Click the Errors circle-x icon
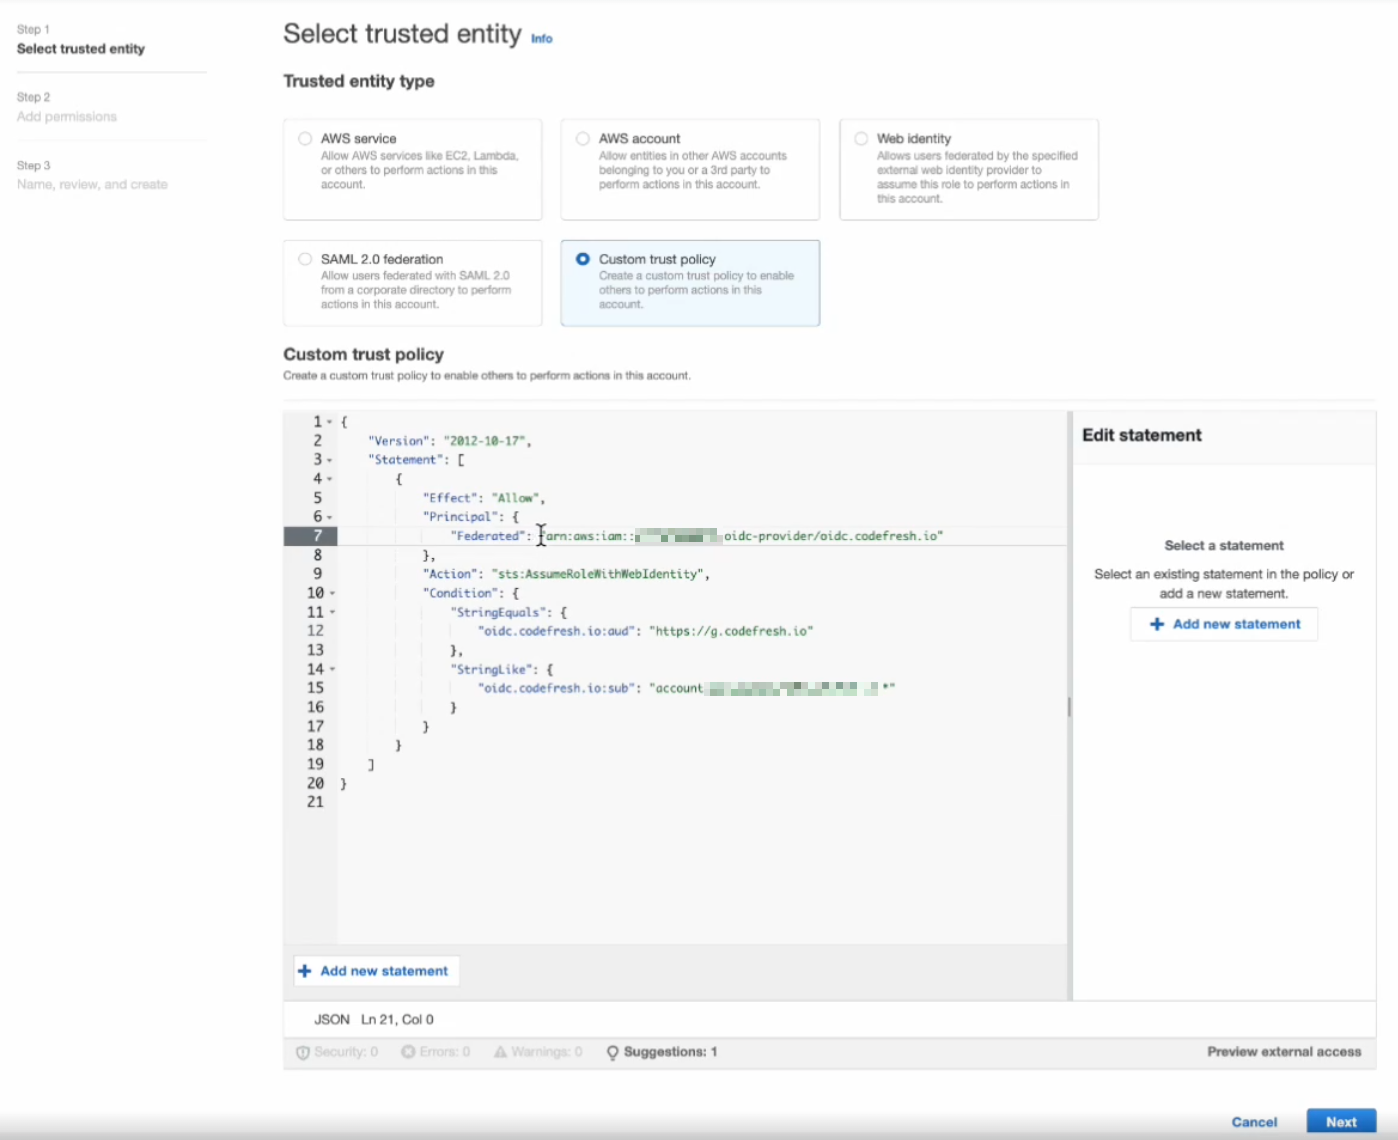This screenshot has height=1140, width=1398. (x=408, y=1052)
